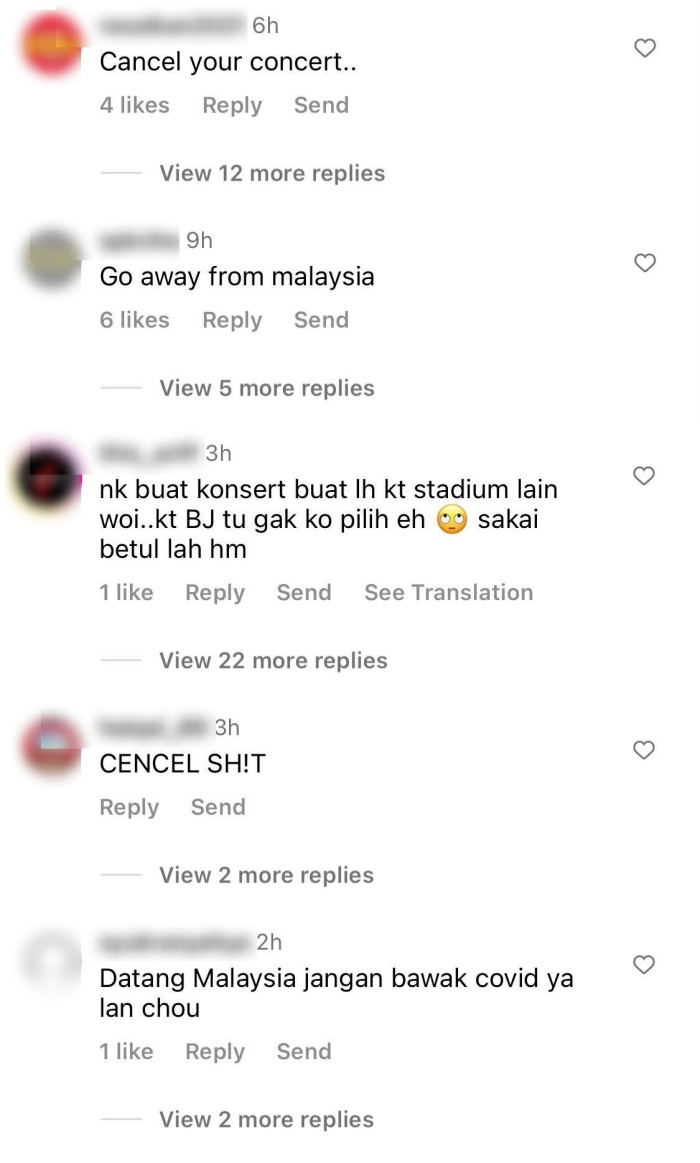700x1163 pixels.
Task: Send the 'Cancel your concert..' comment
Action: (x=321, y=105)
